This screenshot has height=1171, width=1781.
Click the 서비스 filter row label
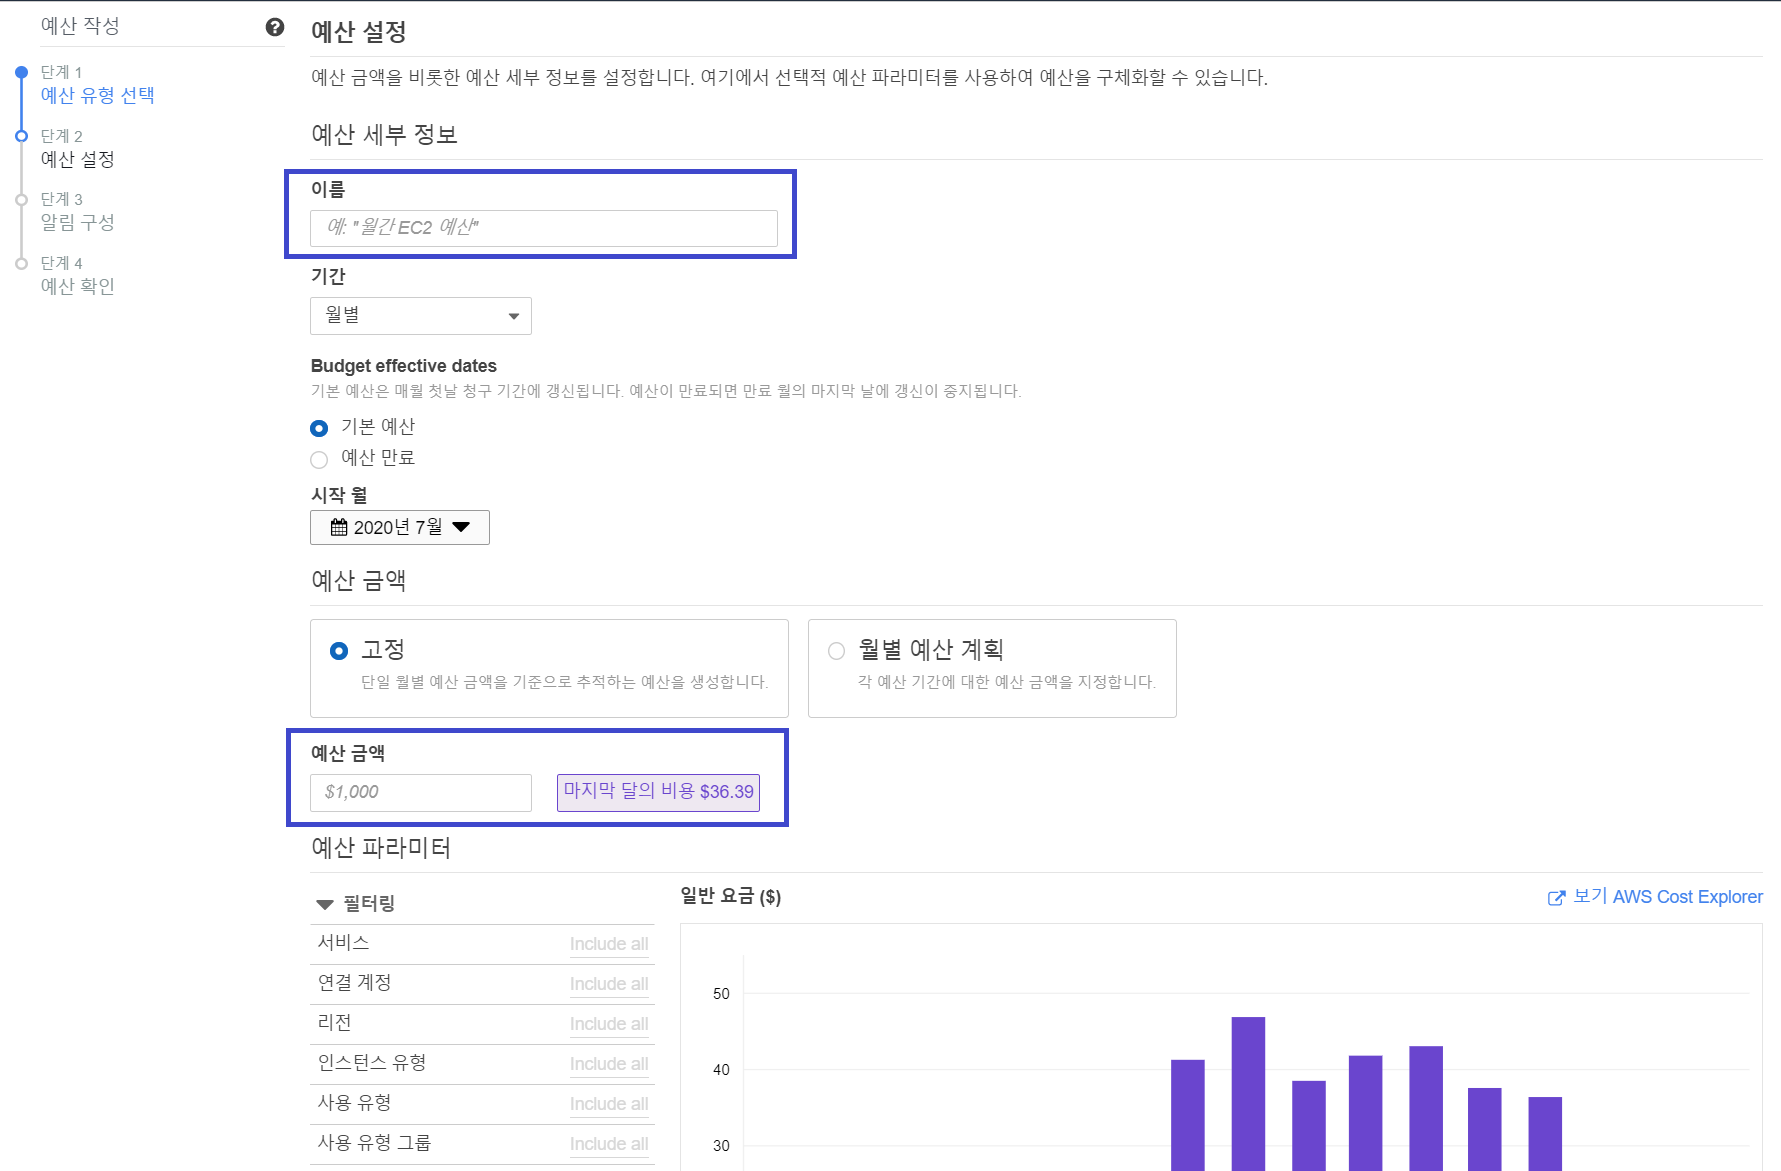click(x=343, y=942)
